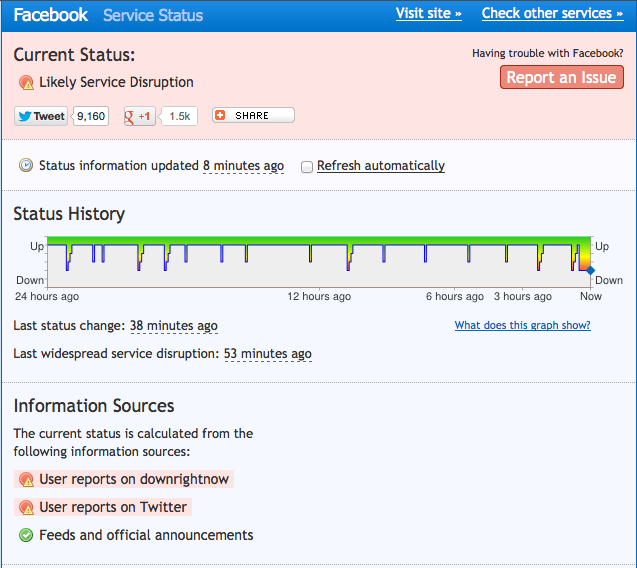The height and width of the screenshot is (568, 637).
Task: Click the 3 hours ago graph axis label
Action: pos(523,296)
